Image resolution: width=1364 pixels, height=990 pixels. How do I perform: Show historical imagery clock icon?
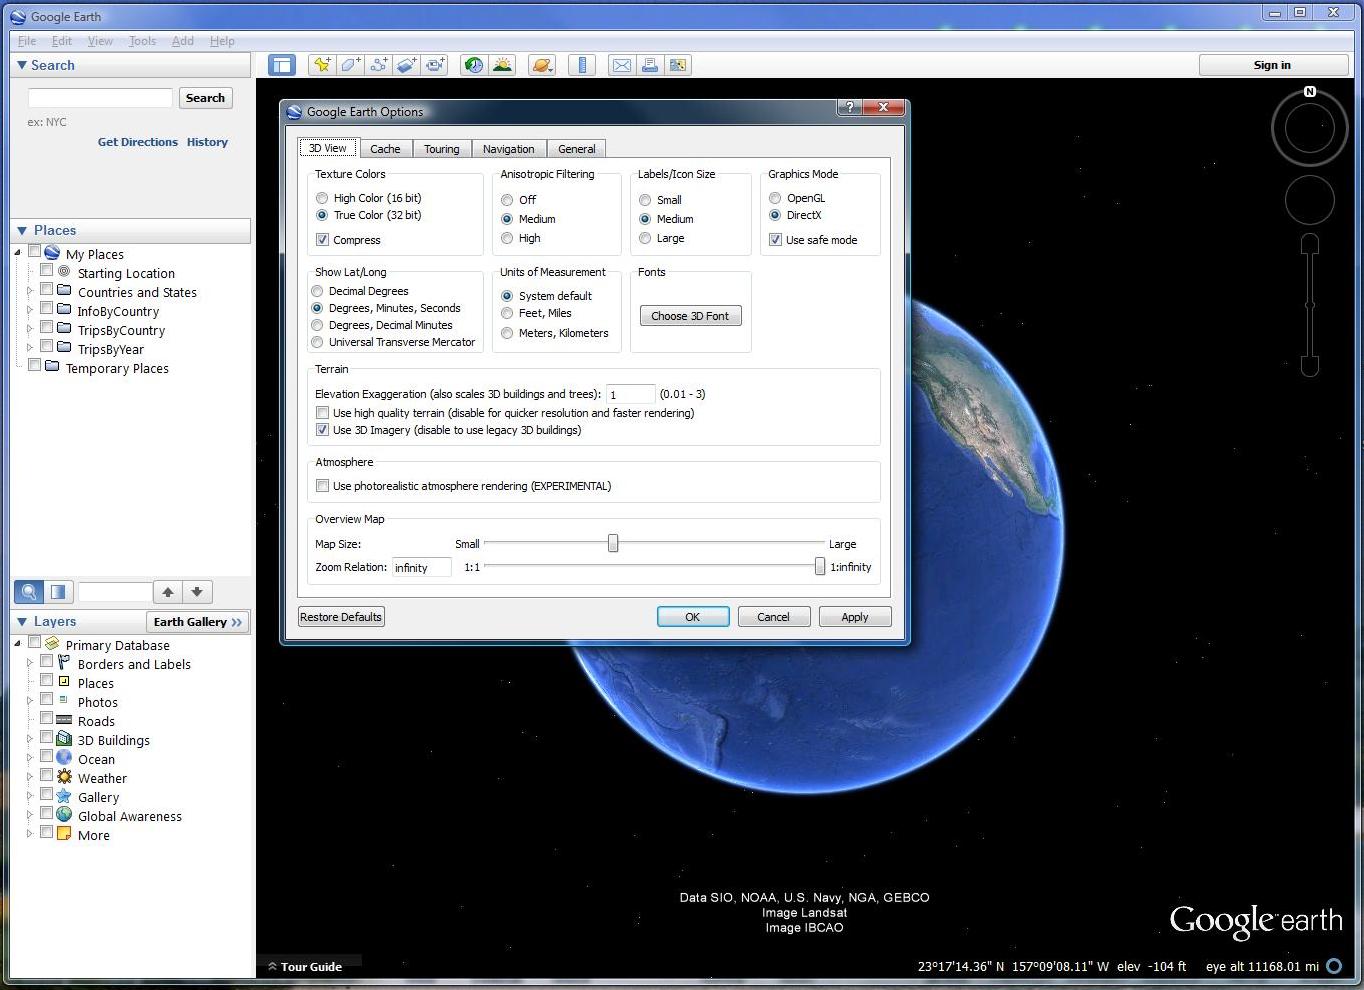473,65
